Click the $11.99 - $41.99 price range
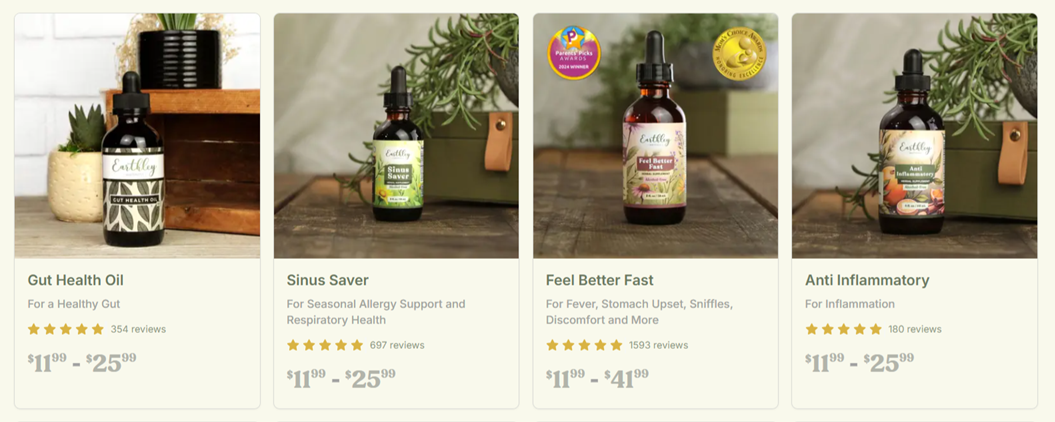The height and width of the screenshot is (422, 1055). (597, 379)
